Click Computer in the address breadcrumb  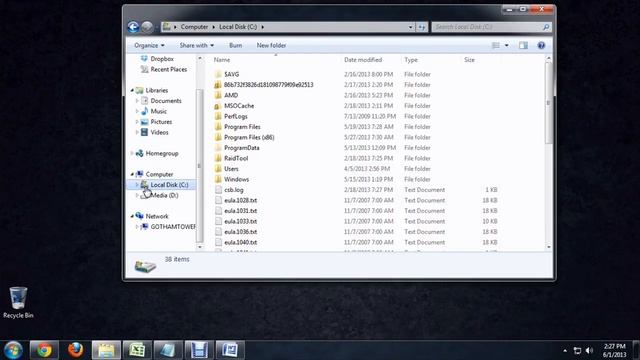[x=194, y=27]
